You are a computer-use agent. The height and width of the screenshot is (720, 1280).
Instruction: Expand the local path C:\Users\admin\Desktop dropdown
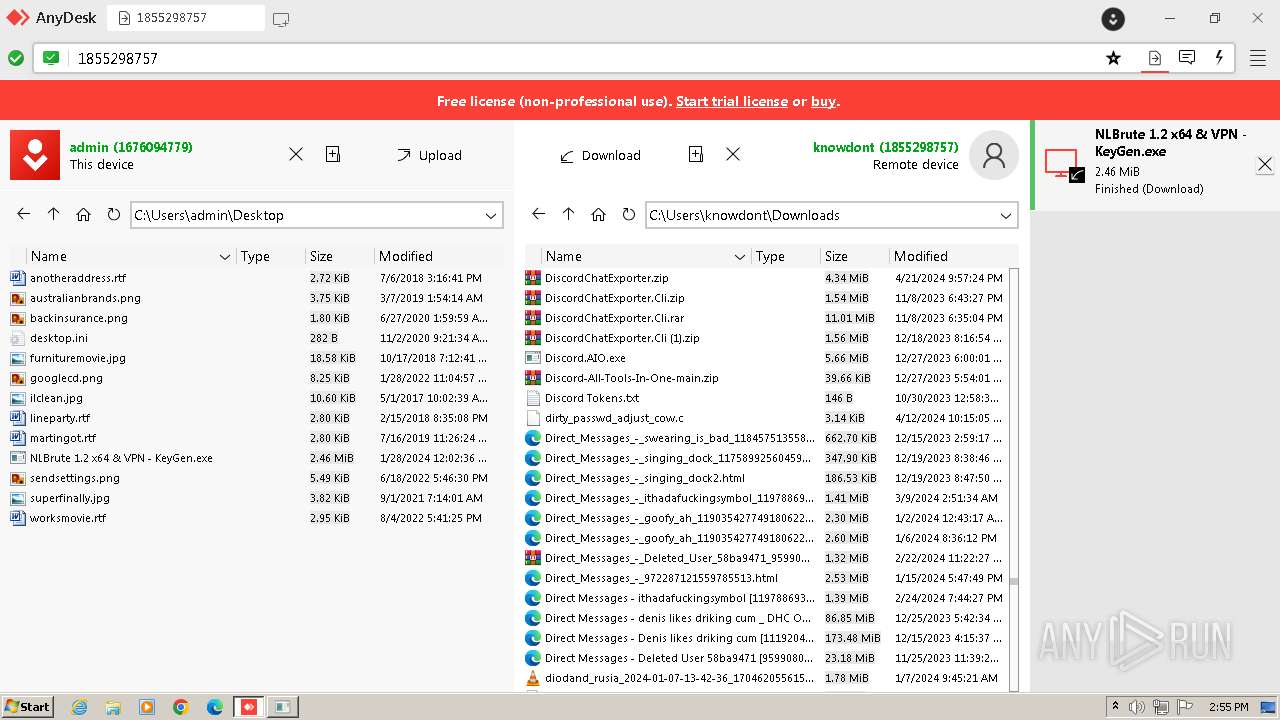(491, 215)
